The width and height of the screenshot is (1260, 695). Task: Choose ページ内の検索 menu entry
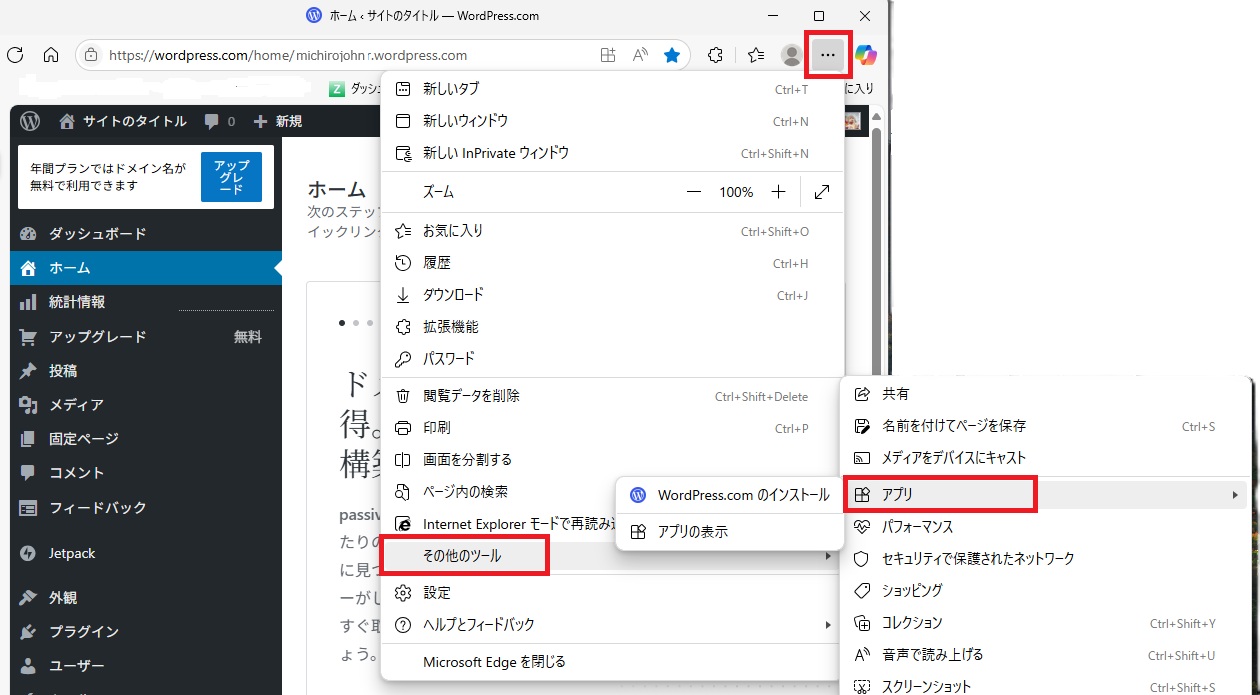[500, 492]
